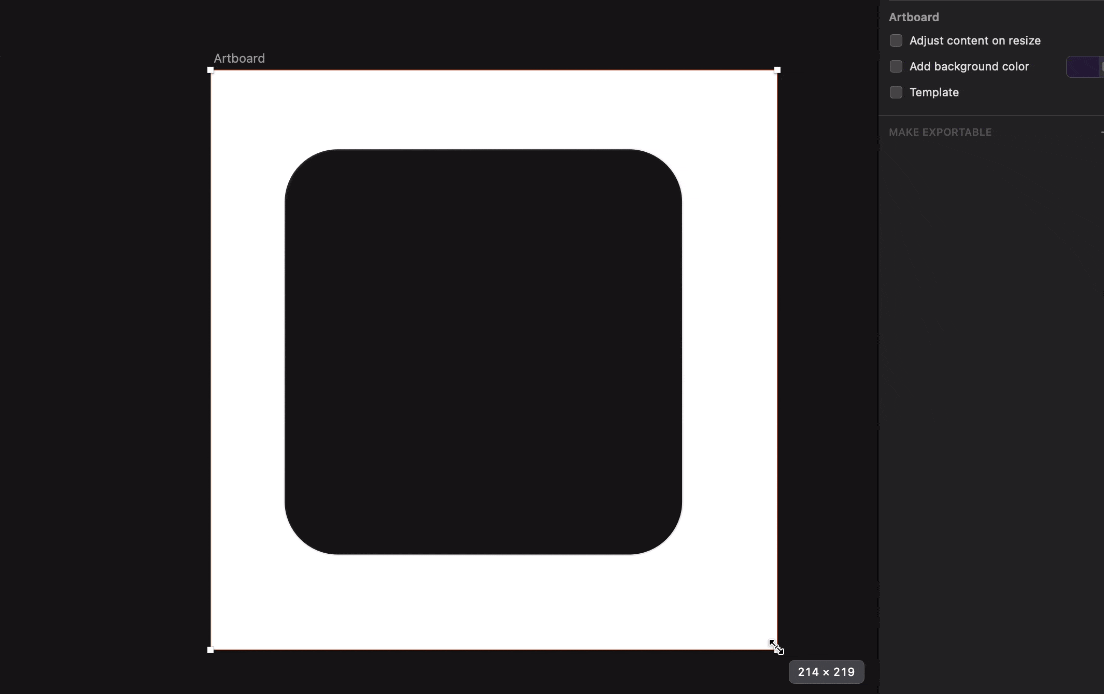Click the top-right artboard resize handle

click(777, 70)
